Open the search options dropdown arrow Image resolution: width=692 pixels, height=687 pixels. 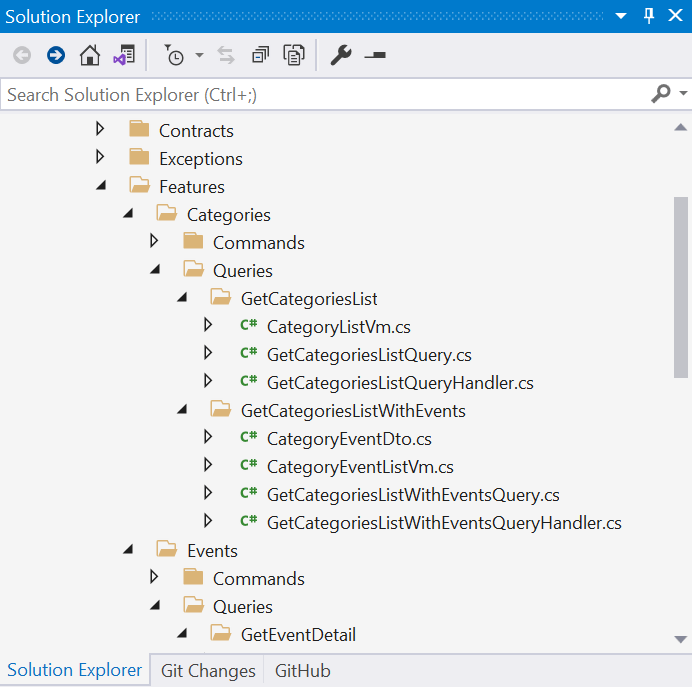pos(683,93)
